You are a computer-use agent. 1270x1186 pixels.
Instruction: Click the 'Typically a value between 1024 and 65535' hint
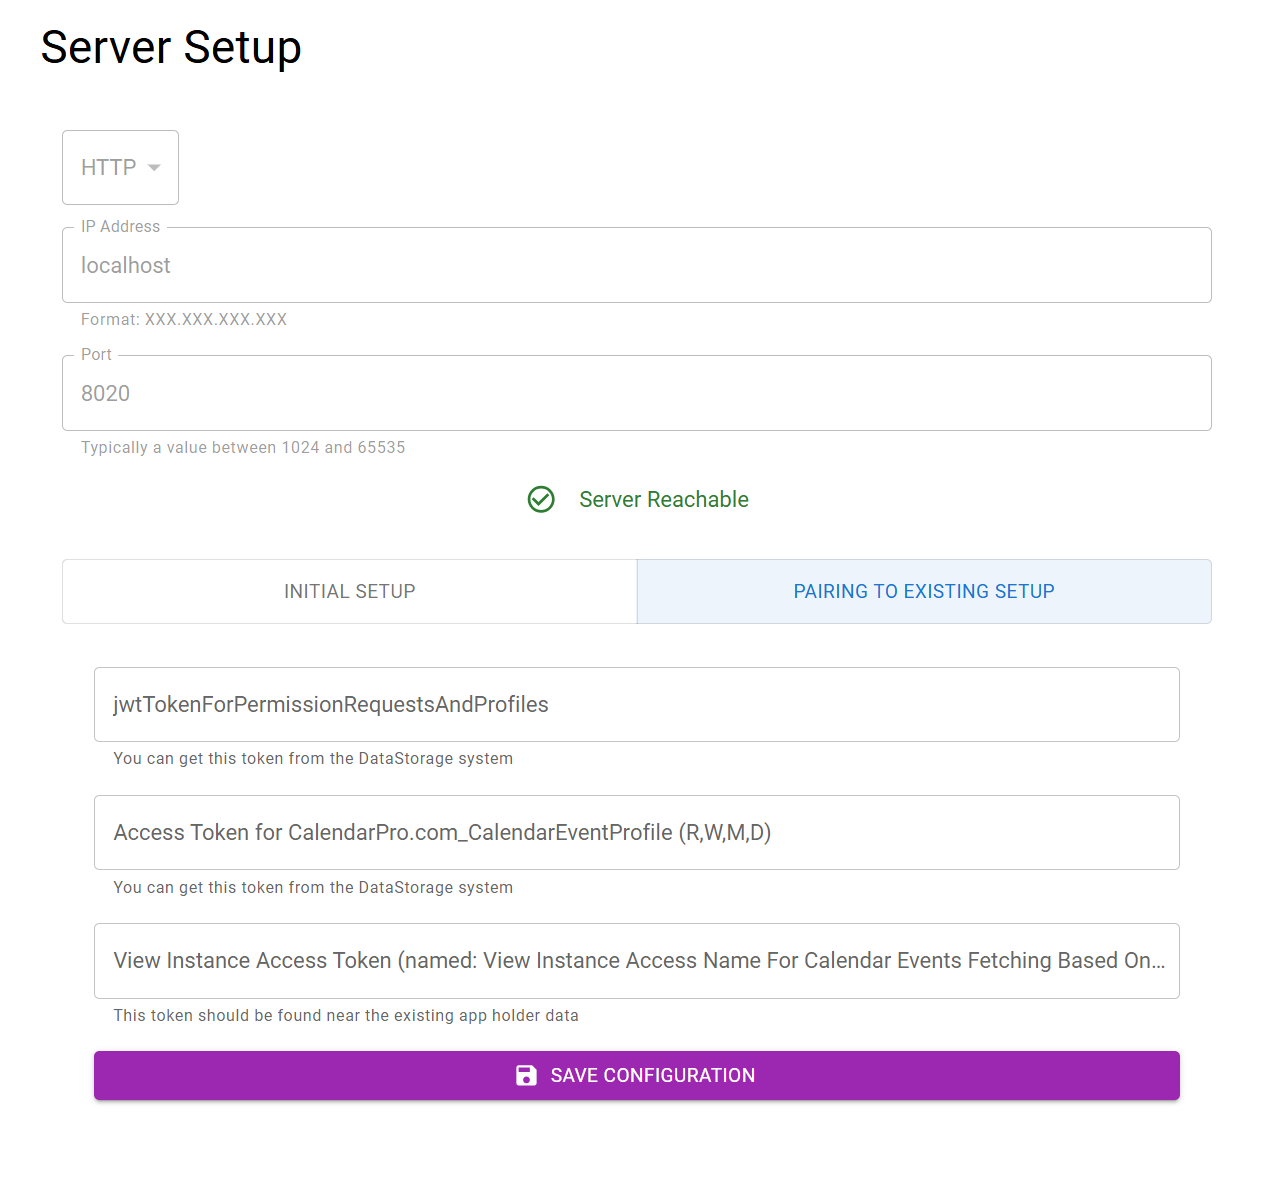point(243,447)
